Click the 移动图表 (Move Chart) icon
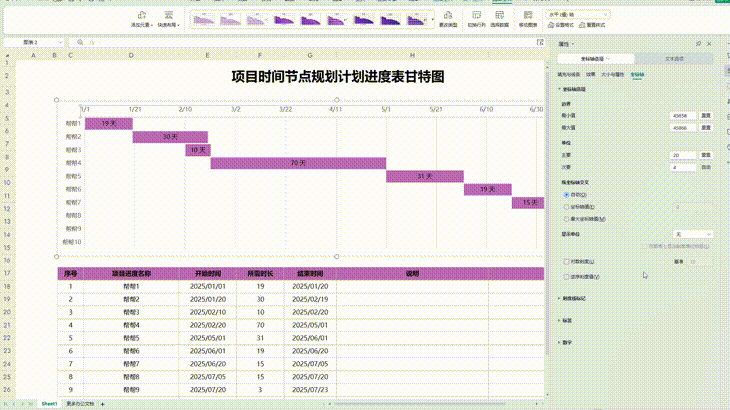 (x=526, y=16)
